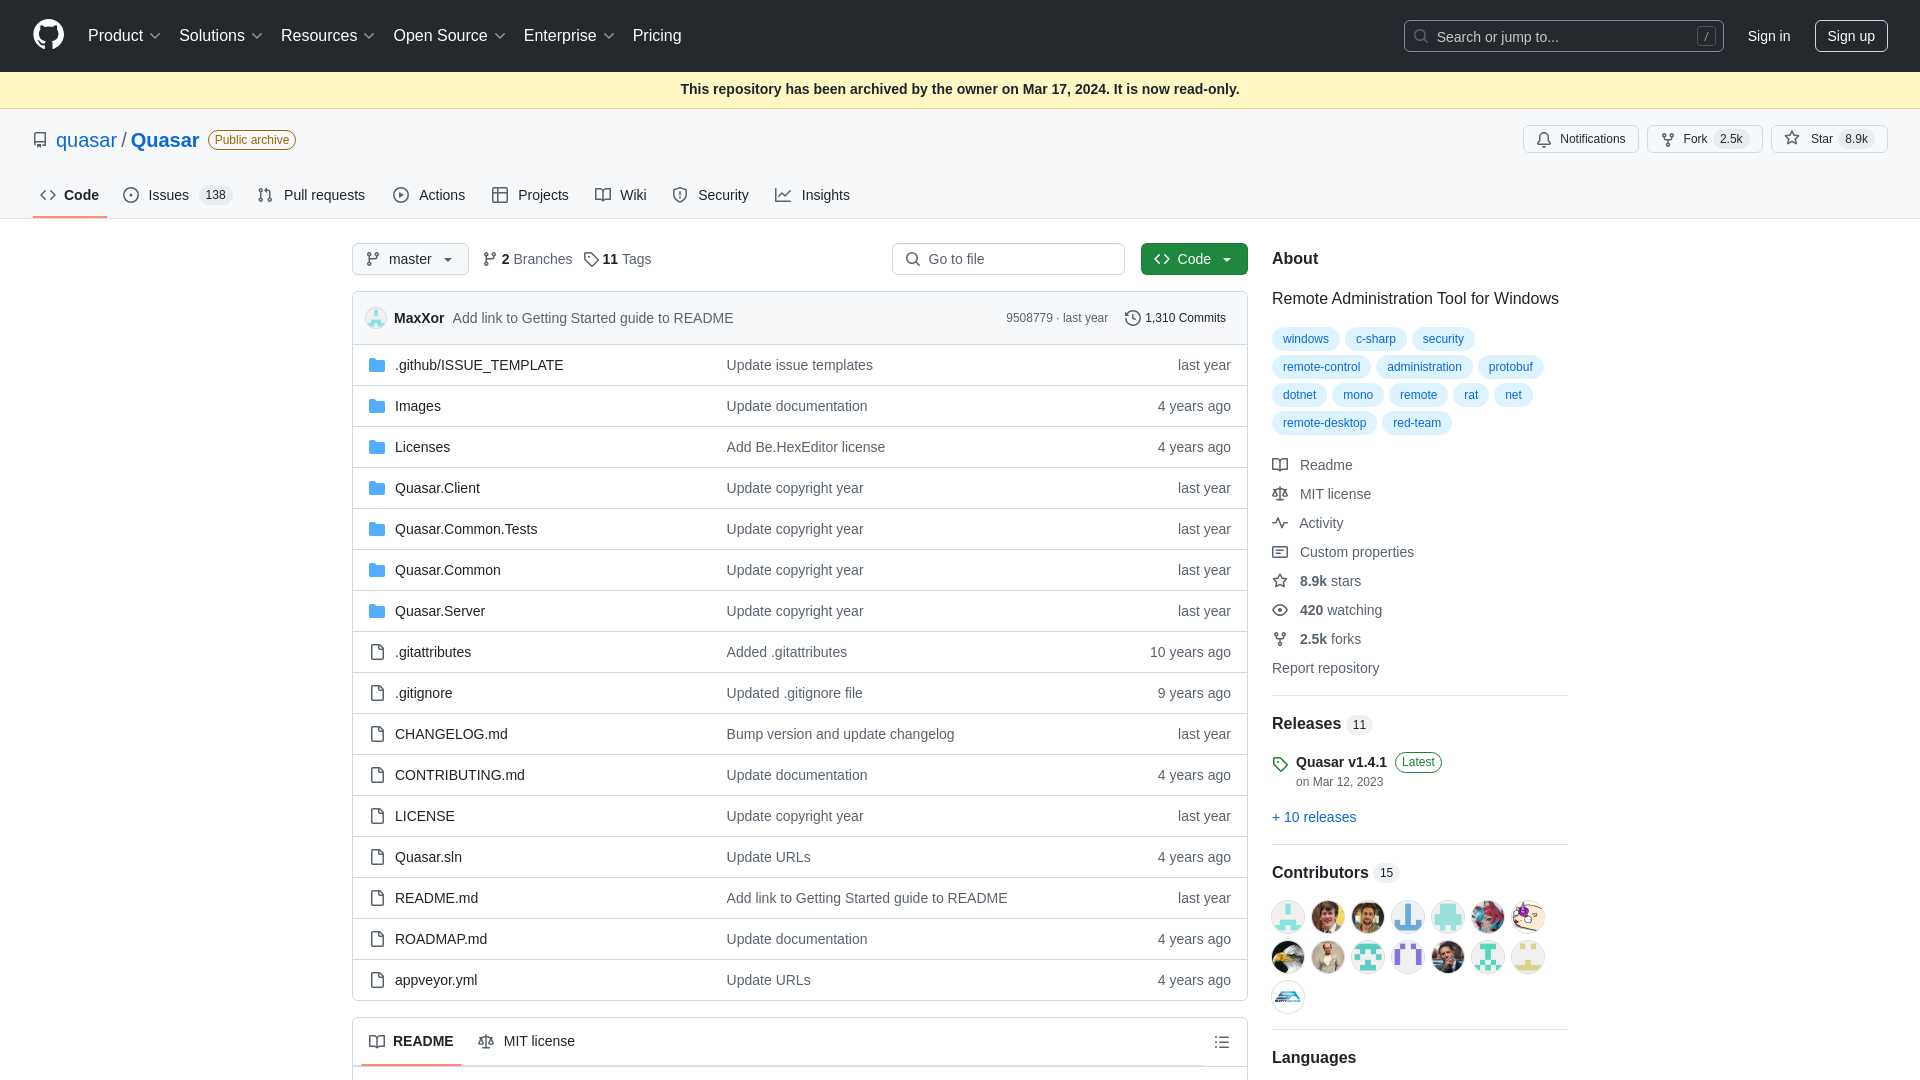Expand the Enterprise menu
Viewport: 1920px width, 1080px height.
click(x=569, y=36)
